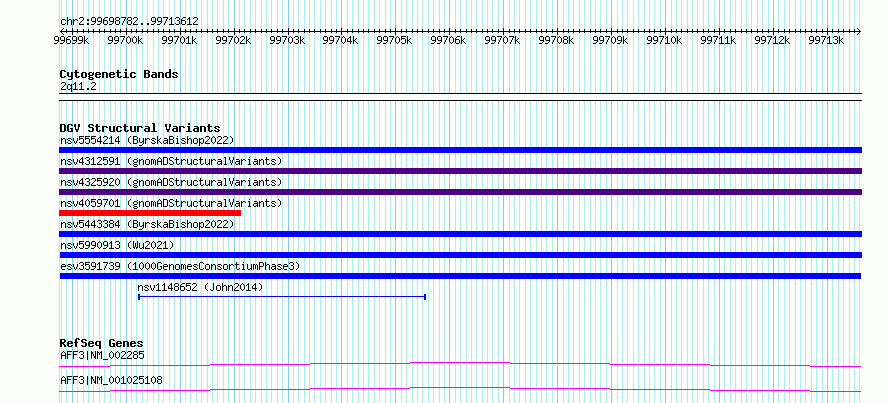Screen dimensions: 890x403
Task: Click the 2q11.2 cytogenetic band line
Action: [x=460, y=97]
